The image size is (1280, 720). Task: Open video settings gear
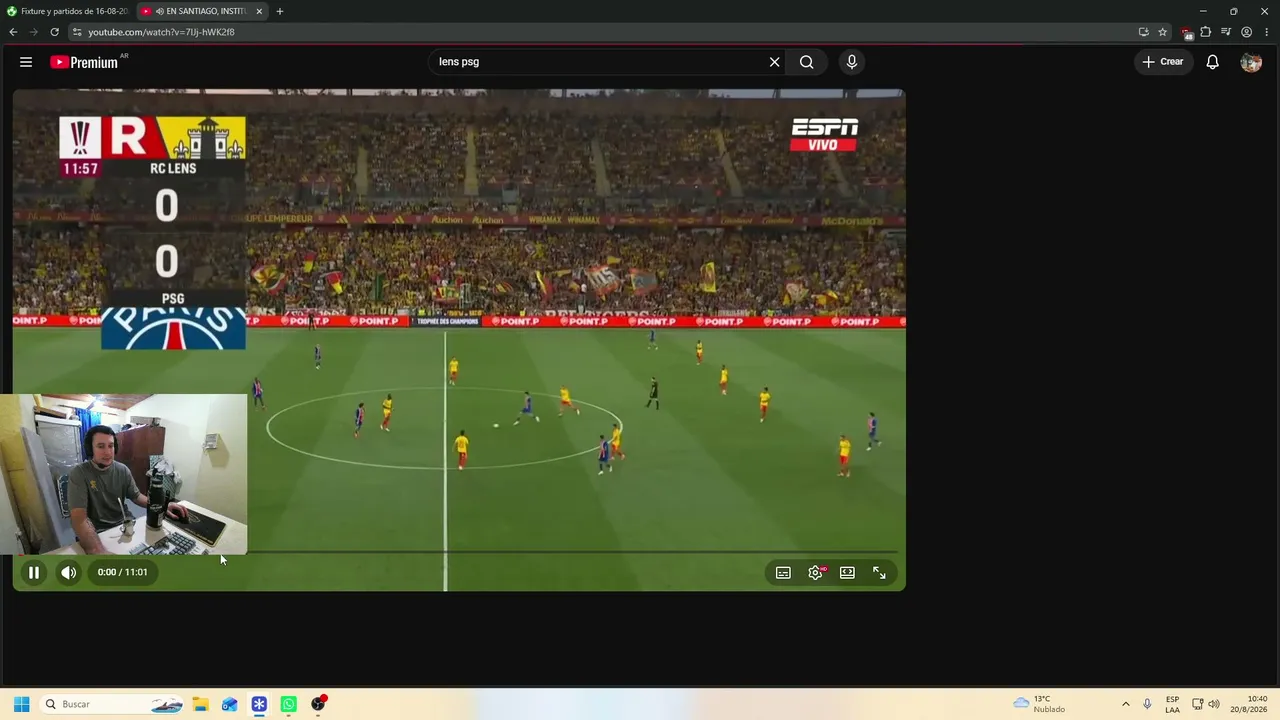pyautogui.click(x=815, y=573)
